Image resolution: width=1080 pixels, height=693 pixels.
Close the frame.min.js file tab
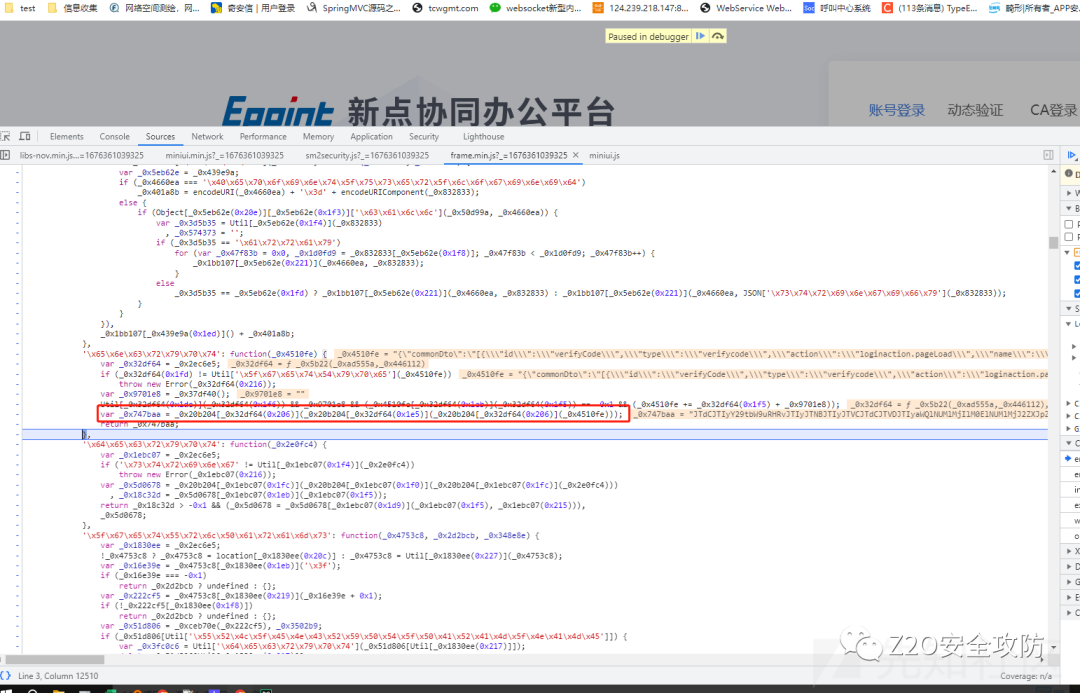pos(576,155)
